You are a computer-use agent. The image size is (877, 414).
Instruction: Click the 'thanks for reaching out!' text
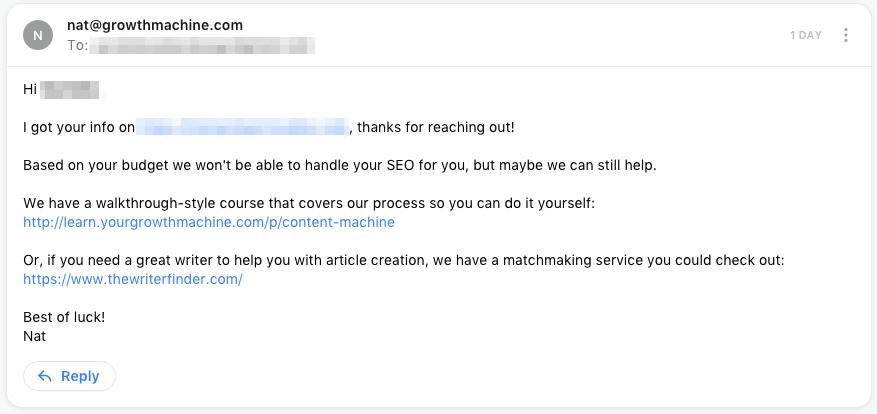436,127
